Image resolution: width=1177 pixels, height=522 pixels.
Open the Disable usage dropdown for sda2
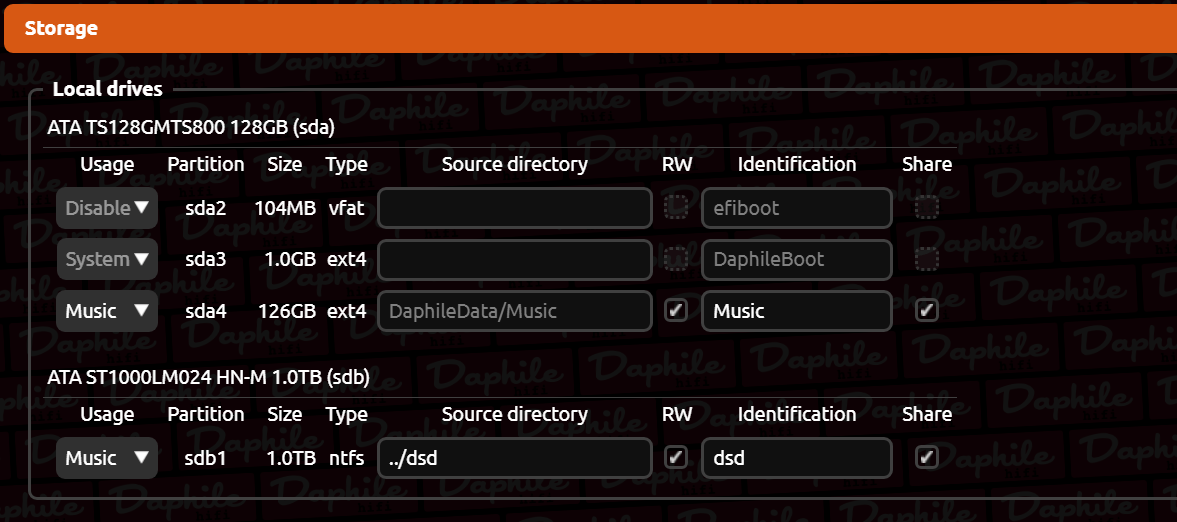(107, 208)
